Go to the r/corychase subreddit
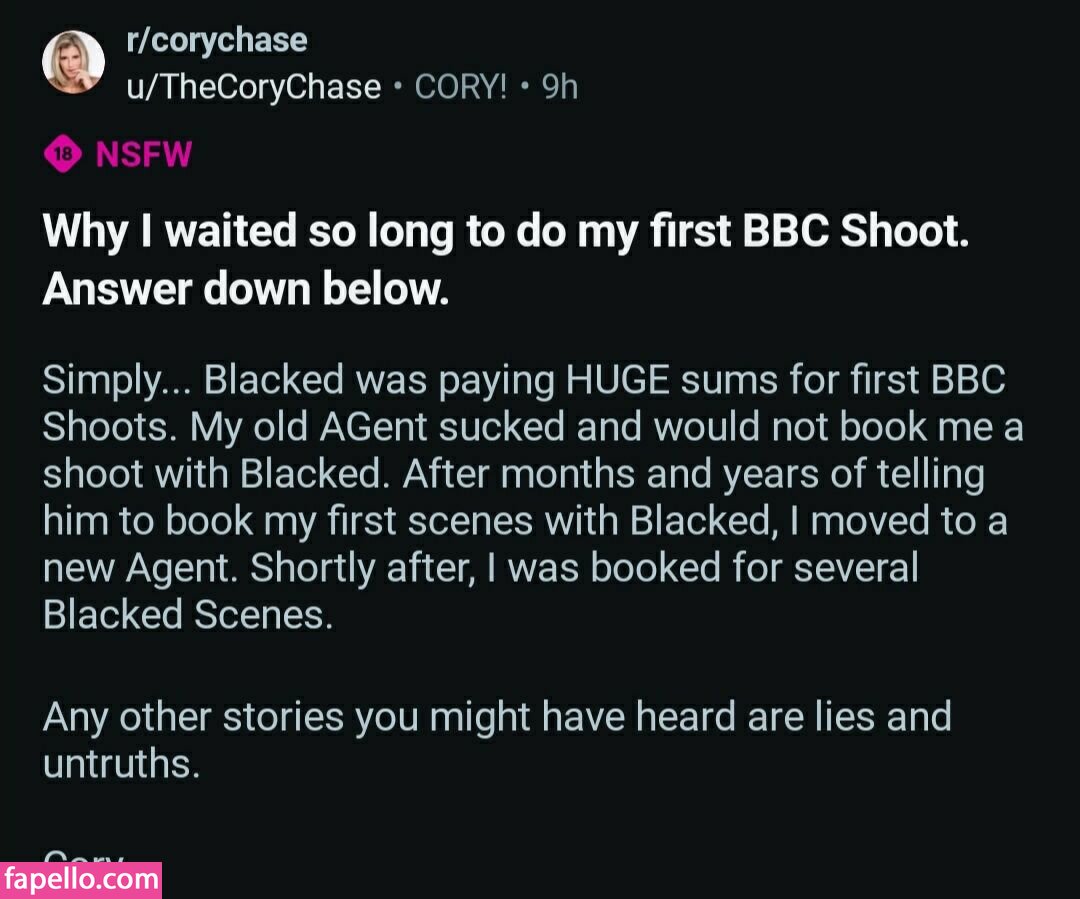Image resolution: width=1080 pixels, height=899 pixels. coord(216,41)
